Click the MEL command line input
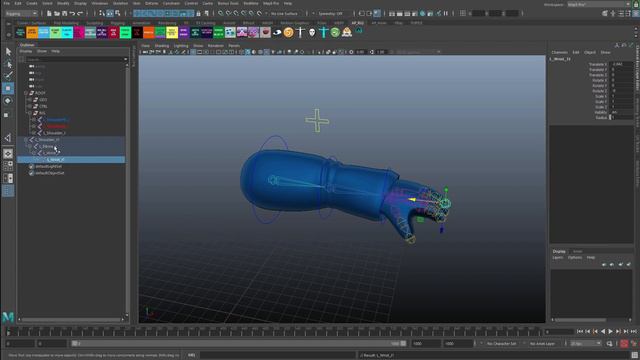 pyautogui.click(x=278, y=355)
